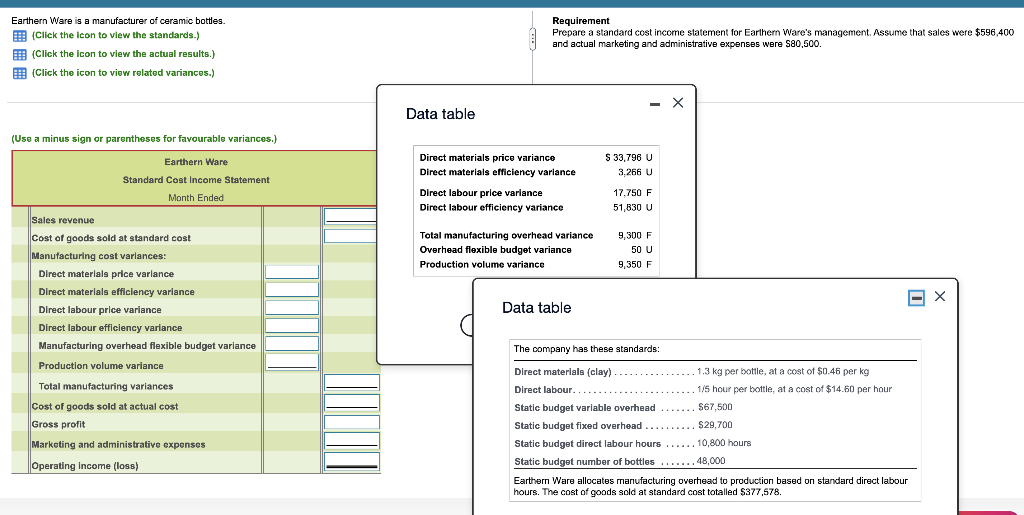Click the Direct materials price variance field
1024x515 pixels.
pyautogui.click(x=291, y=272)
